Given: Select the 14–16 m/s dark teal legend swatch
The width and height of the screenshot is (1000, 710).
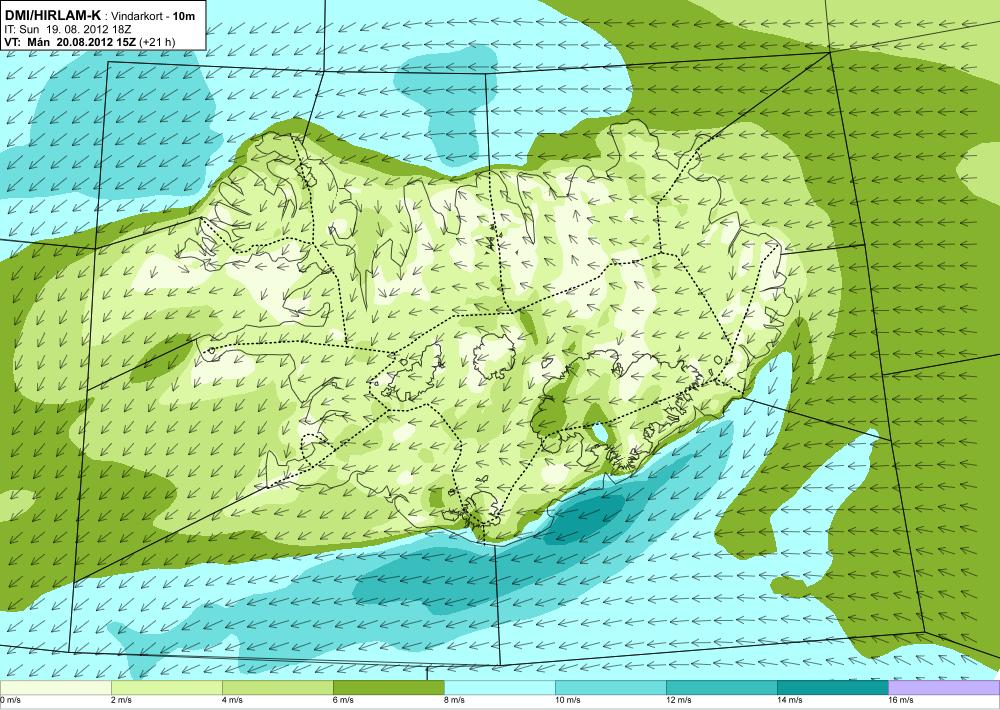Looking at the screenshot, I should [x=832, y=688].
